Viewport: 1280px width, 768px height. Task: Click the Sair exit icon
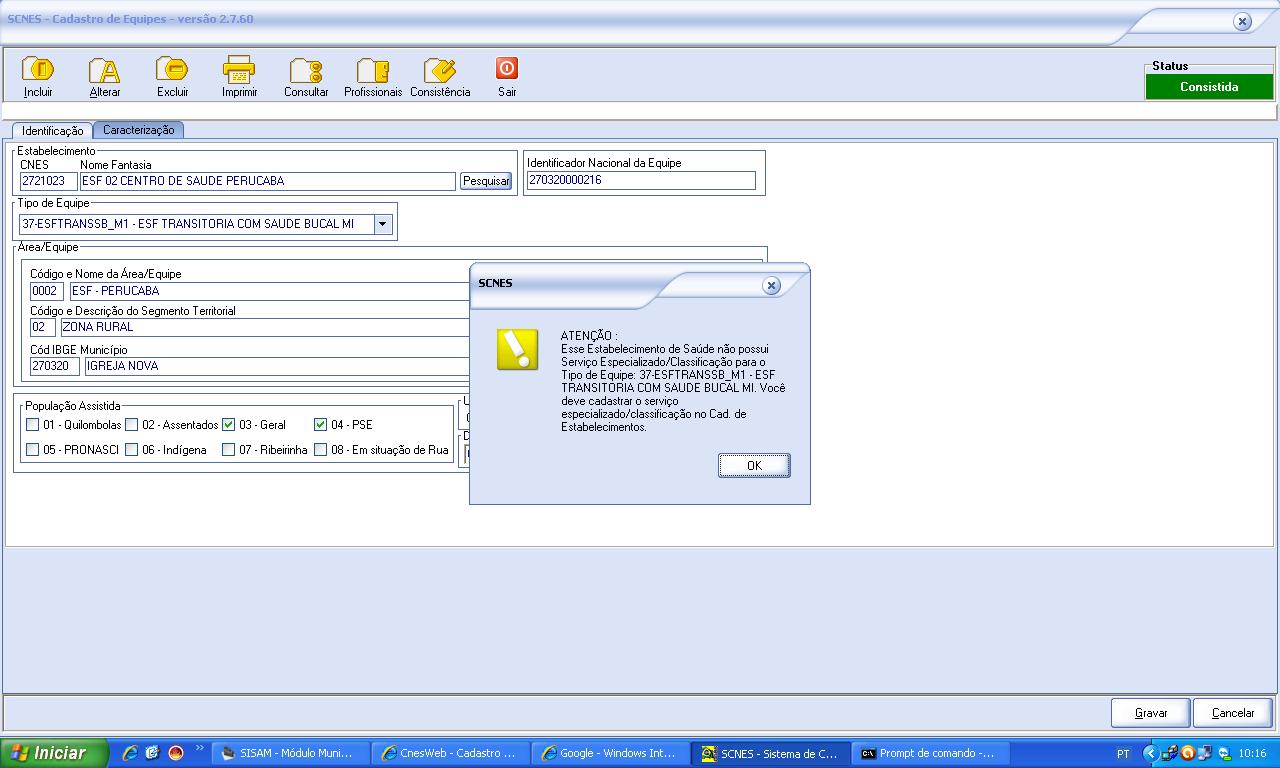click(507, 69)
